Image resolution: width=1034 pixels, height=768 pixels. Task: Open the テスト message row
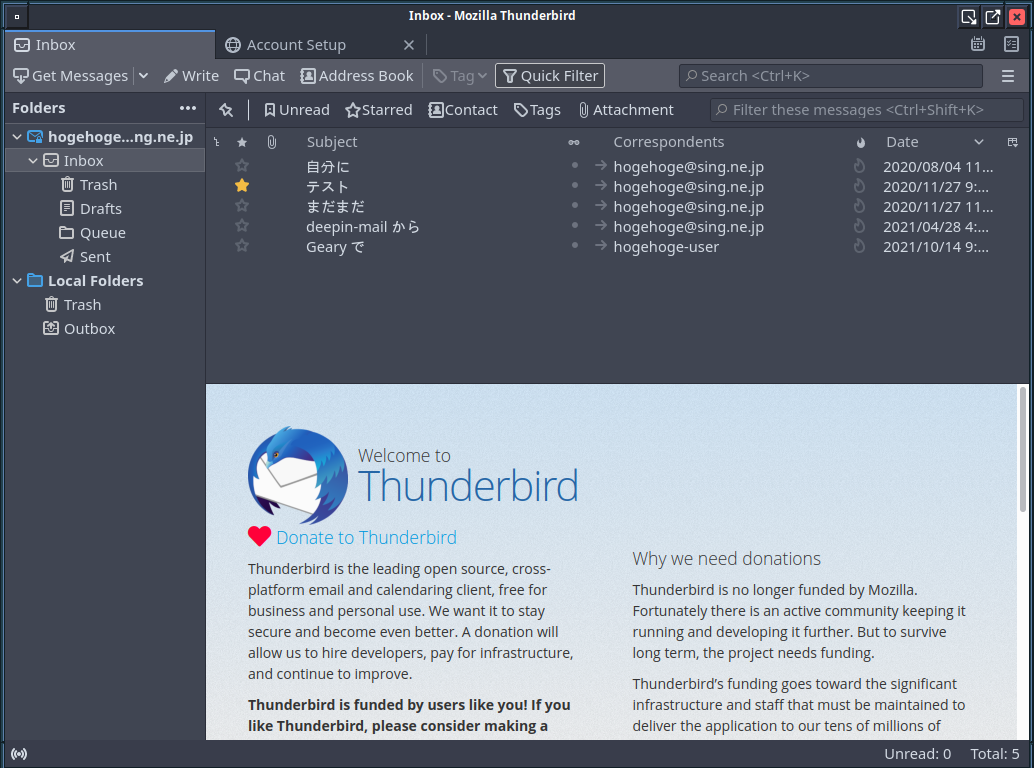pyautogui.click(x=617, y=187)
